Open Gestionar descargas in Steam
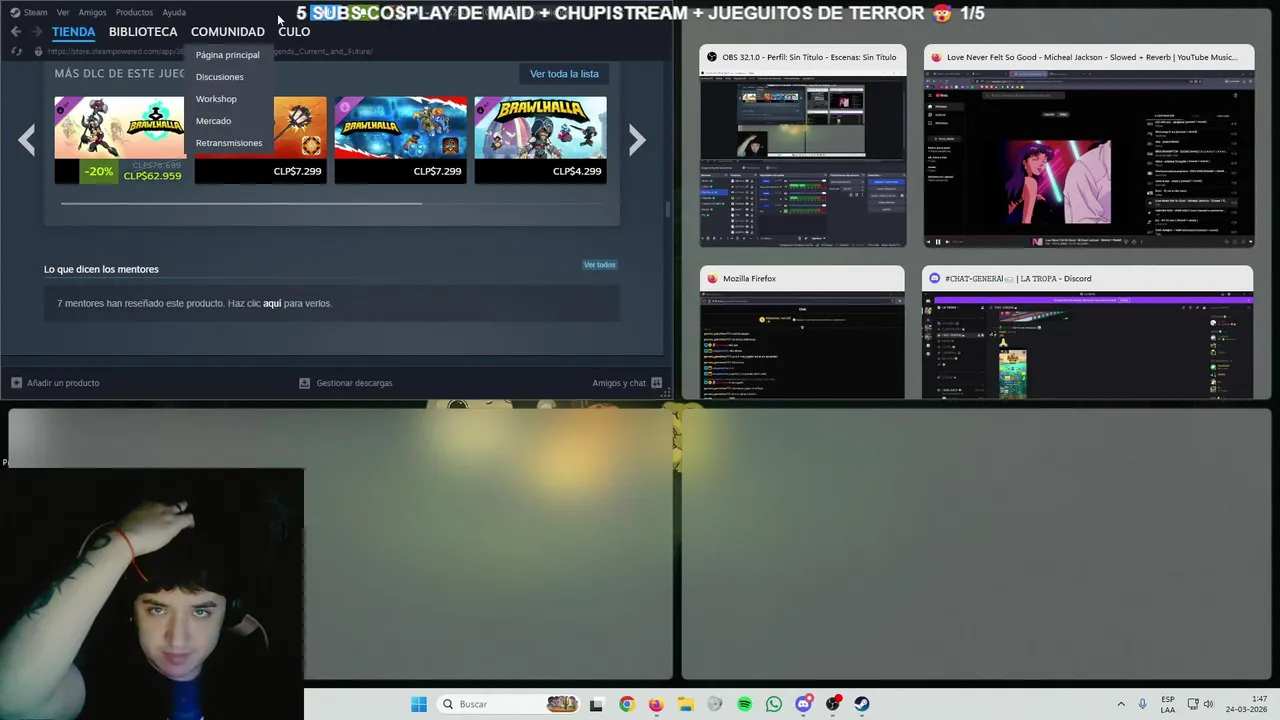Screen dimensions: 1280x720 tap(346, 383)
